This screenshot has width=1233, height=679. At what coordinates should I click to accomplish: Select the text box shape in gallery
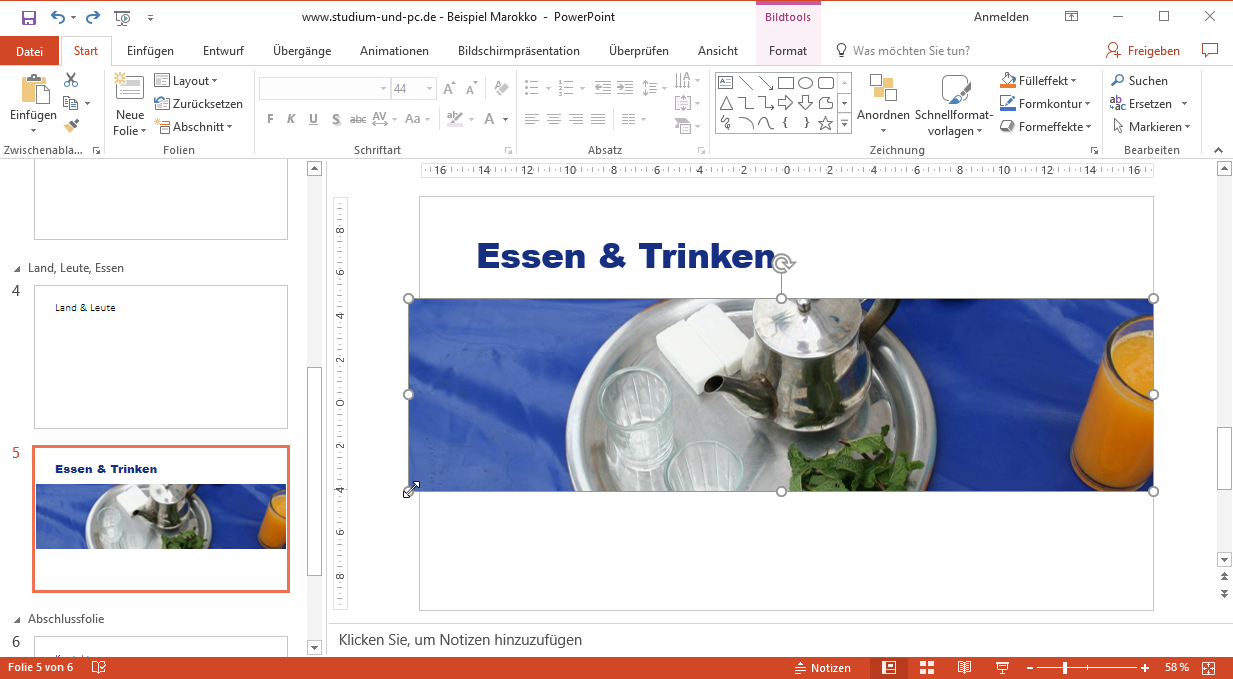coord(726,83)
